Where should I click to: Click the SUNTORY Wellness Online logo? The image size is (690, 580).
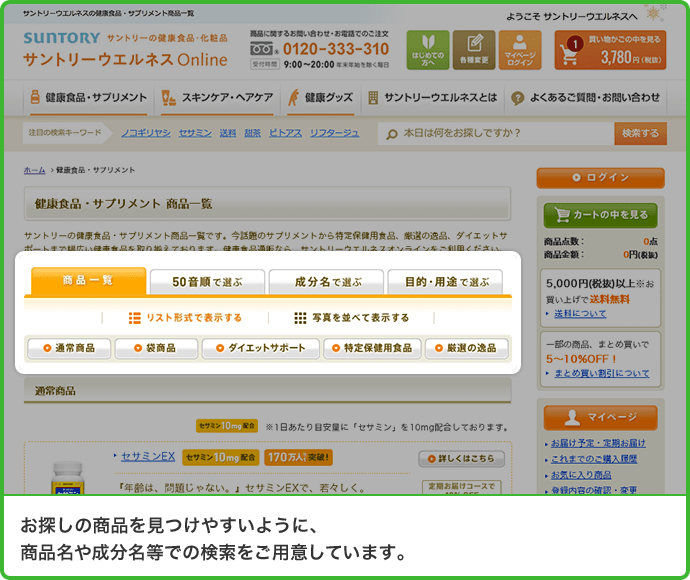(x=125, y=49)
